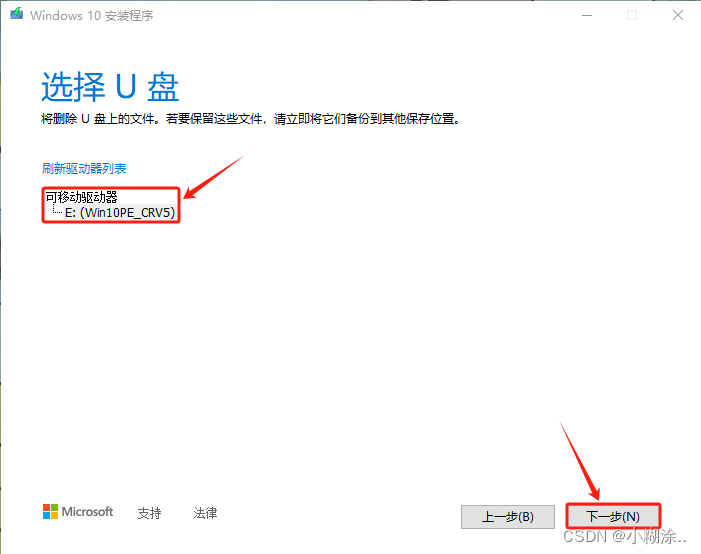Click the Windows 10 setup title bar icon
The height and width of the screenshot is (554, 701).
coord(17,13)
